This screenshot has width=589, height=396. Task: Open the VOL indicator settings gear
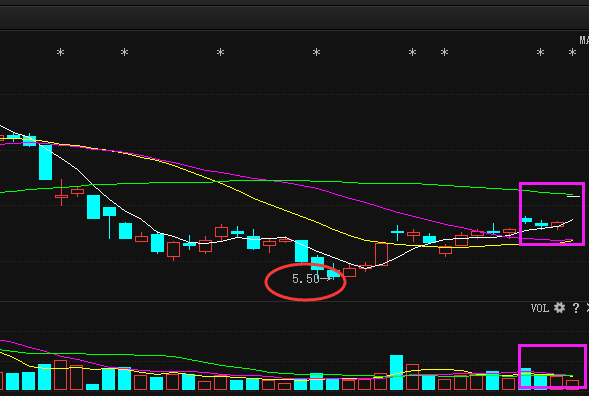(559, 308)
